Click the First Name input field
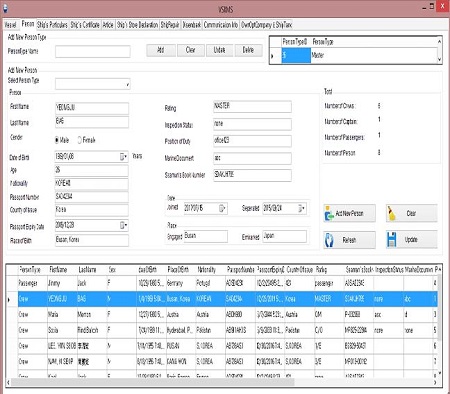This screenshot has height=394, width=450. 92,108
